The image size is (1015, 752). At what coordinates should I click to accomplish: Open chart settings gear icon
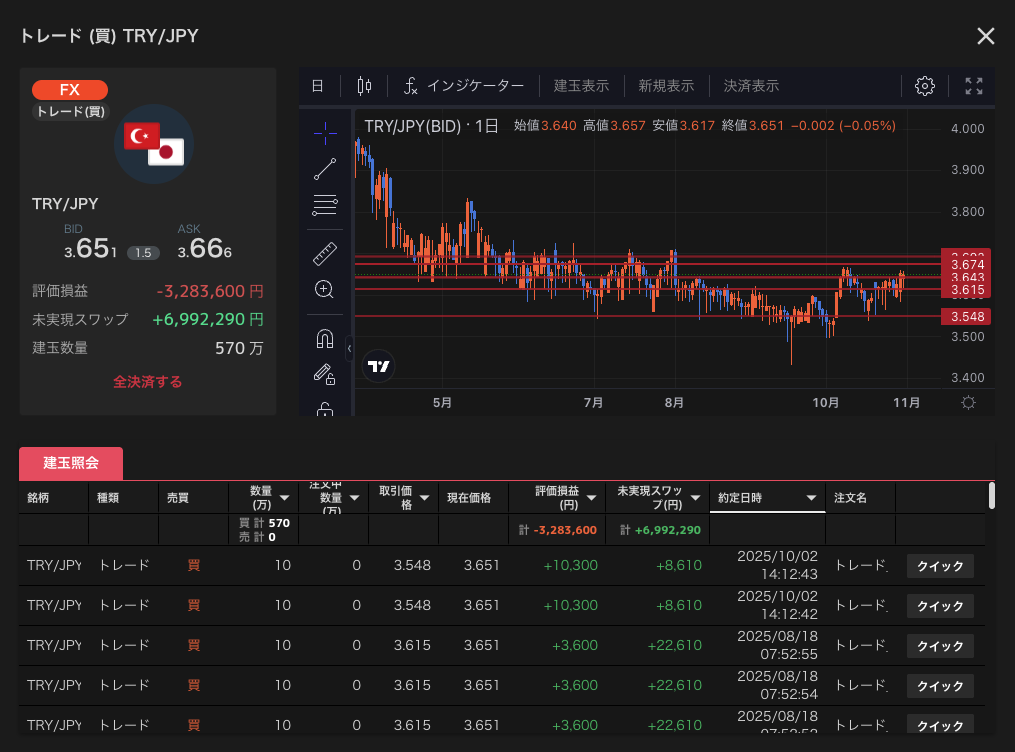925,86
